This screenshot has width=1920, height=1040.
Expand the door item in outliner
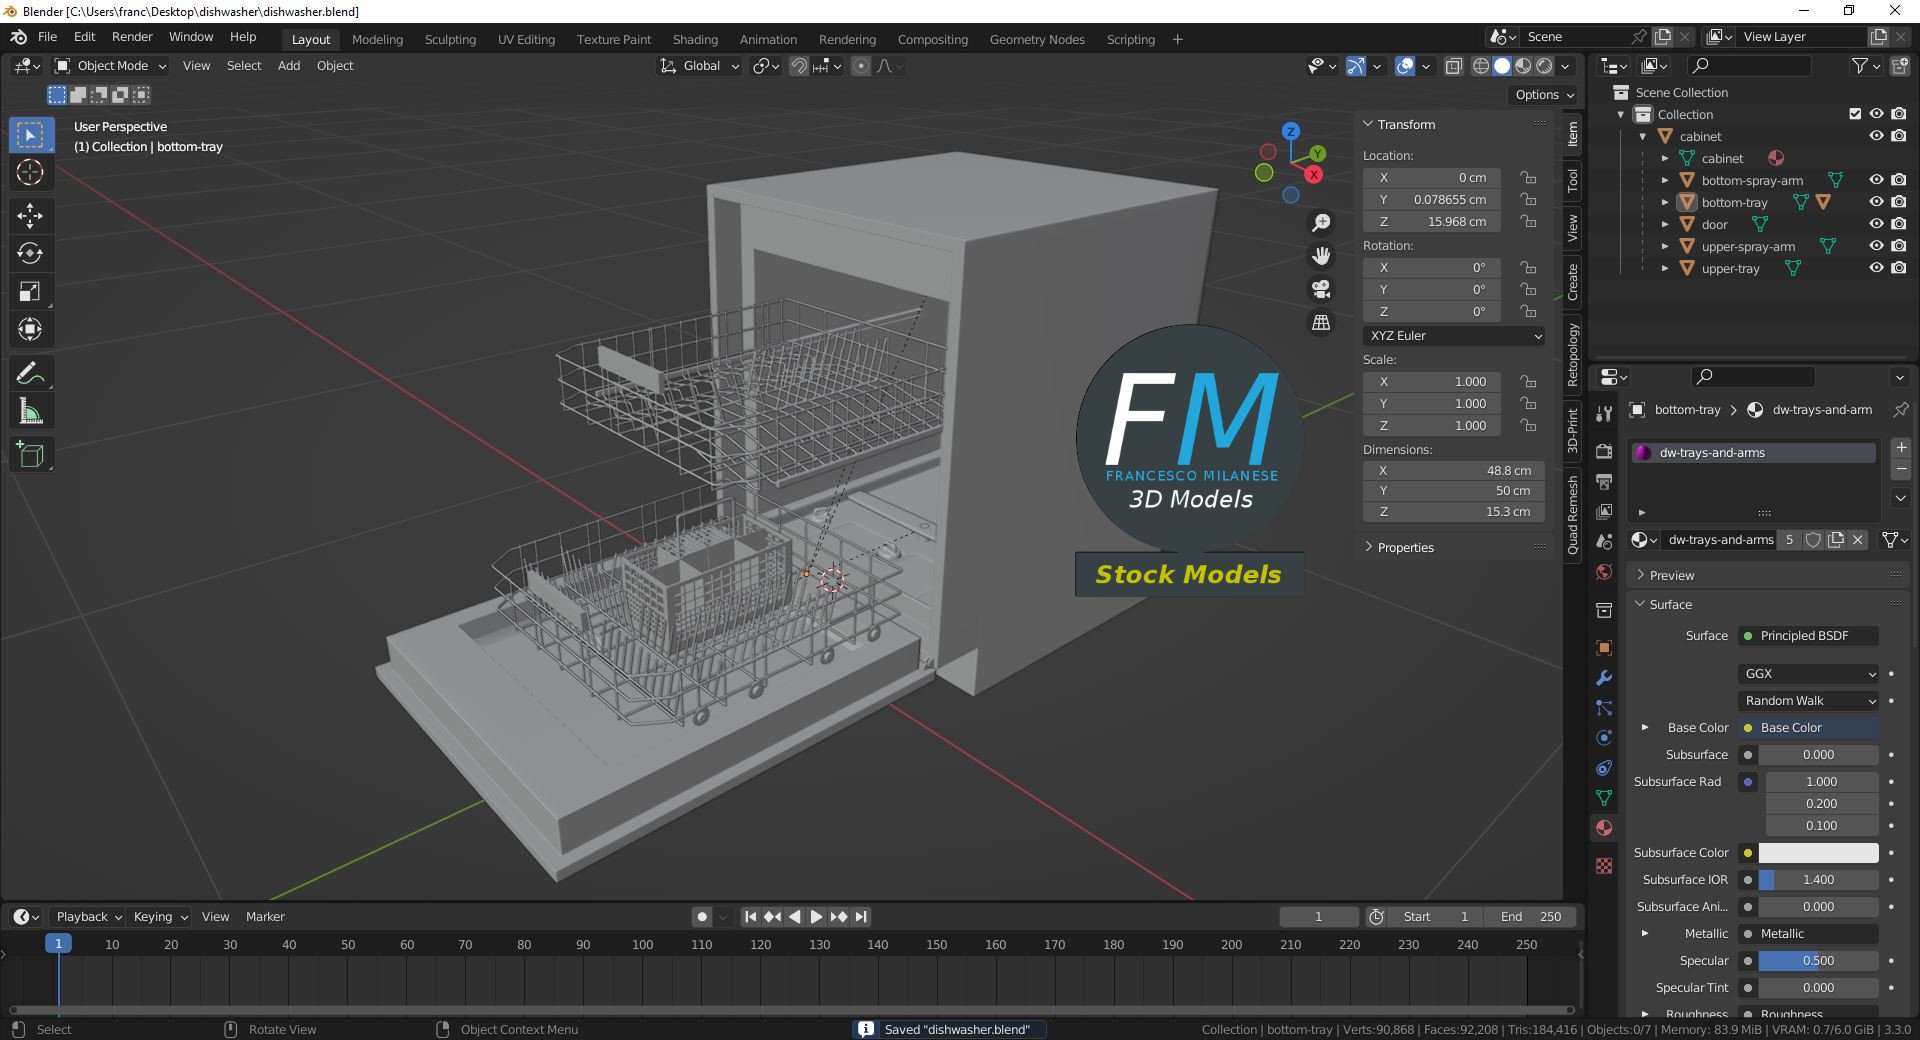[1665, 225]
